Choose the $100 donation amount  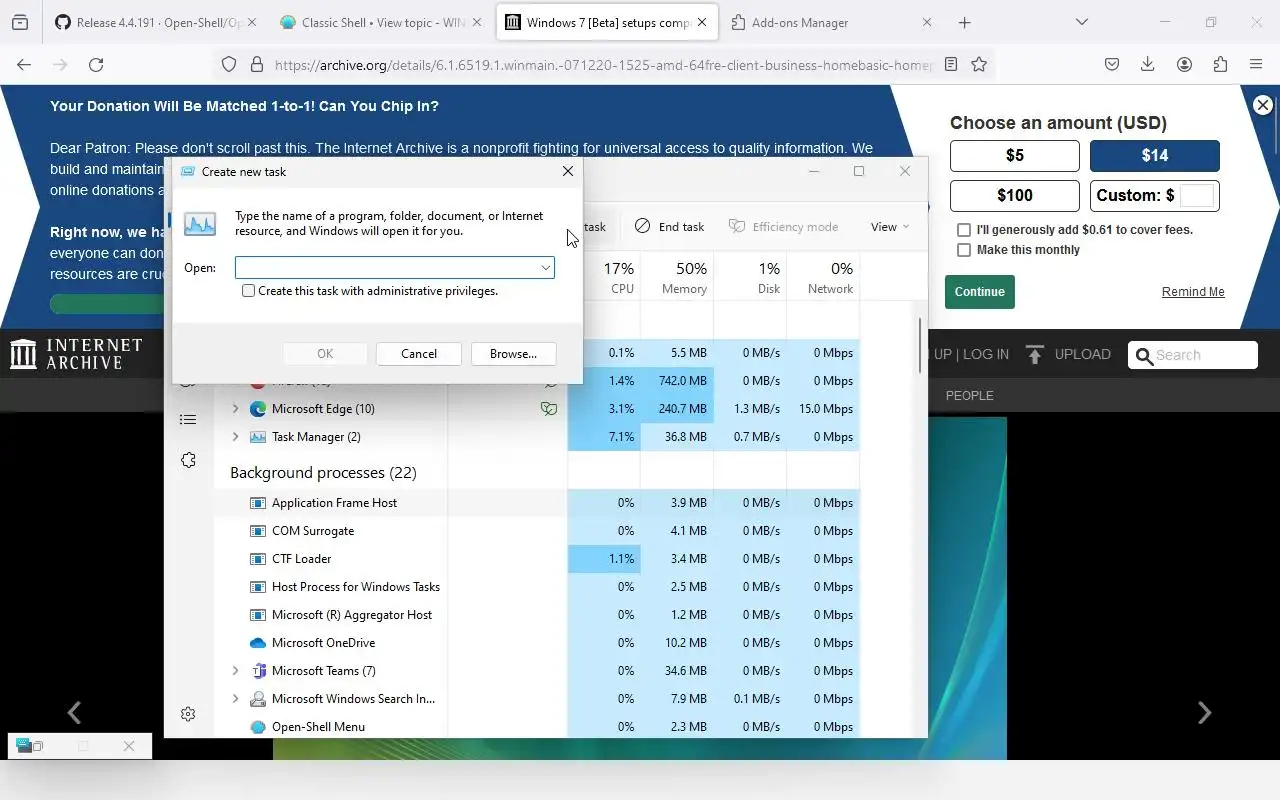(x=1015, y=195)
